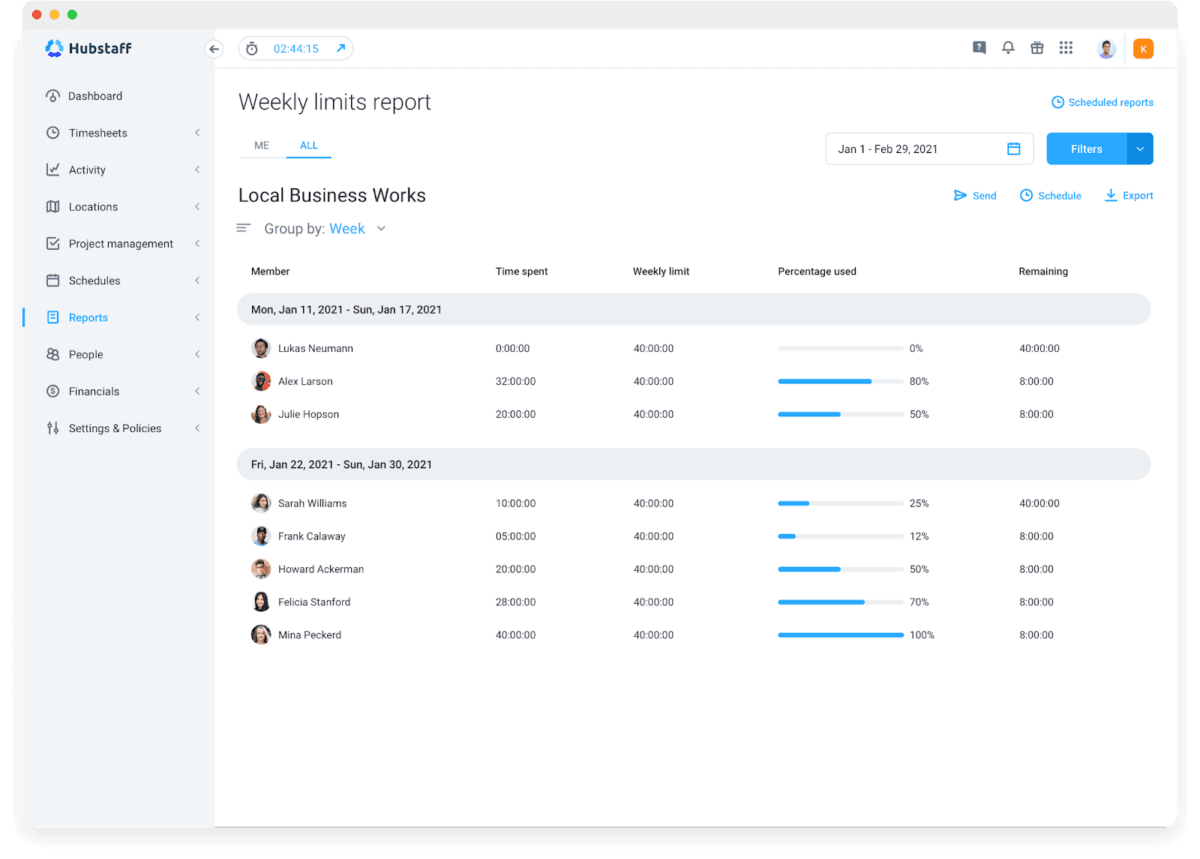Open the apps grid menu
The height and width of the screenshot is (859, 1200).
(1066, 47)
